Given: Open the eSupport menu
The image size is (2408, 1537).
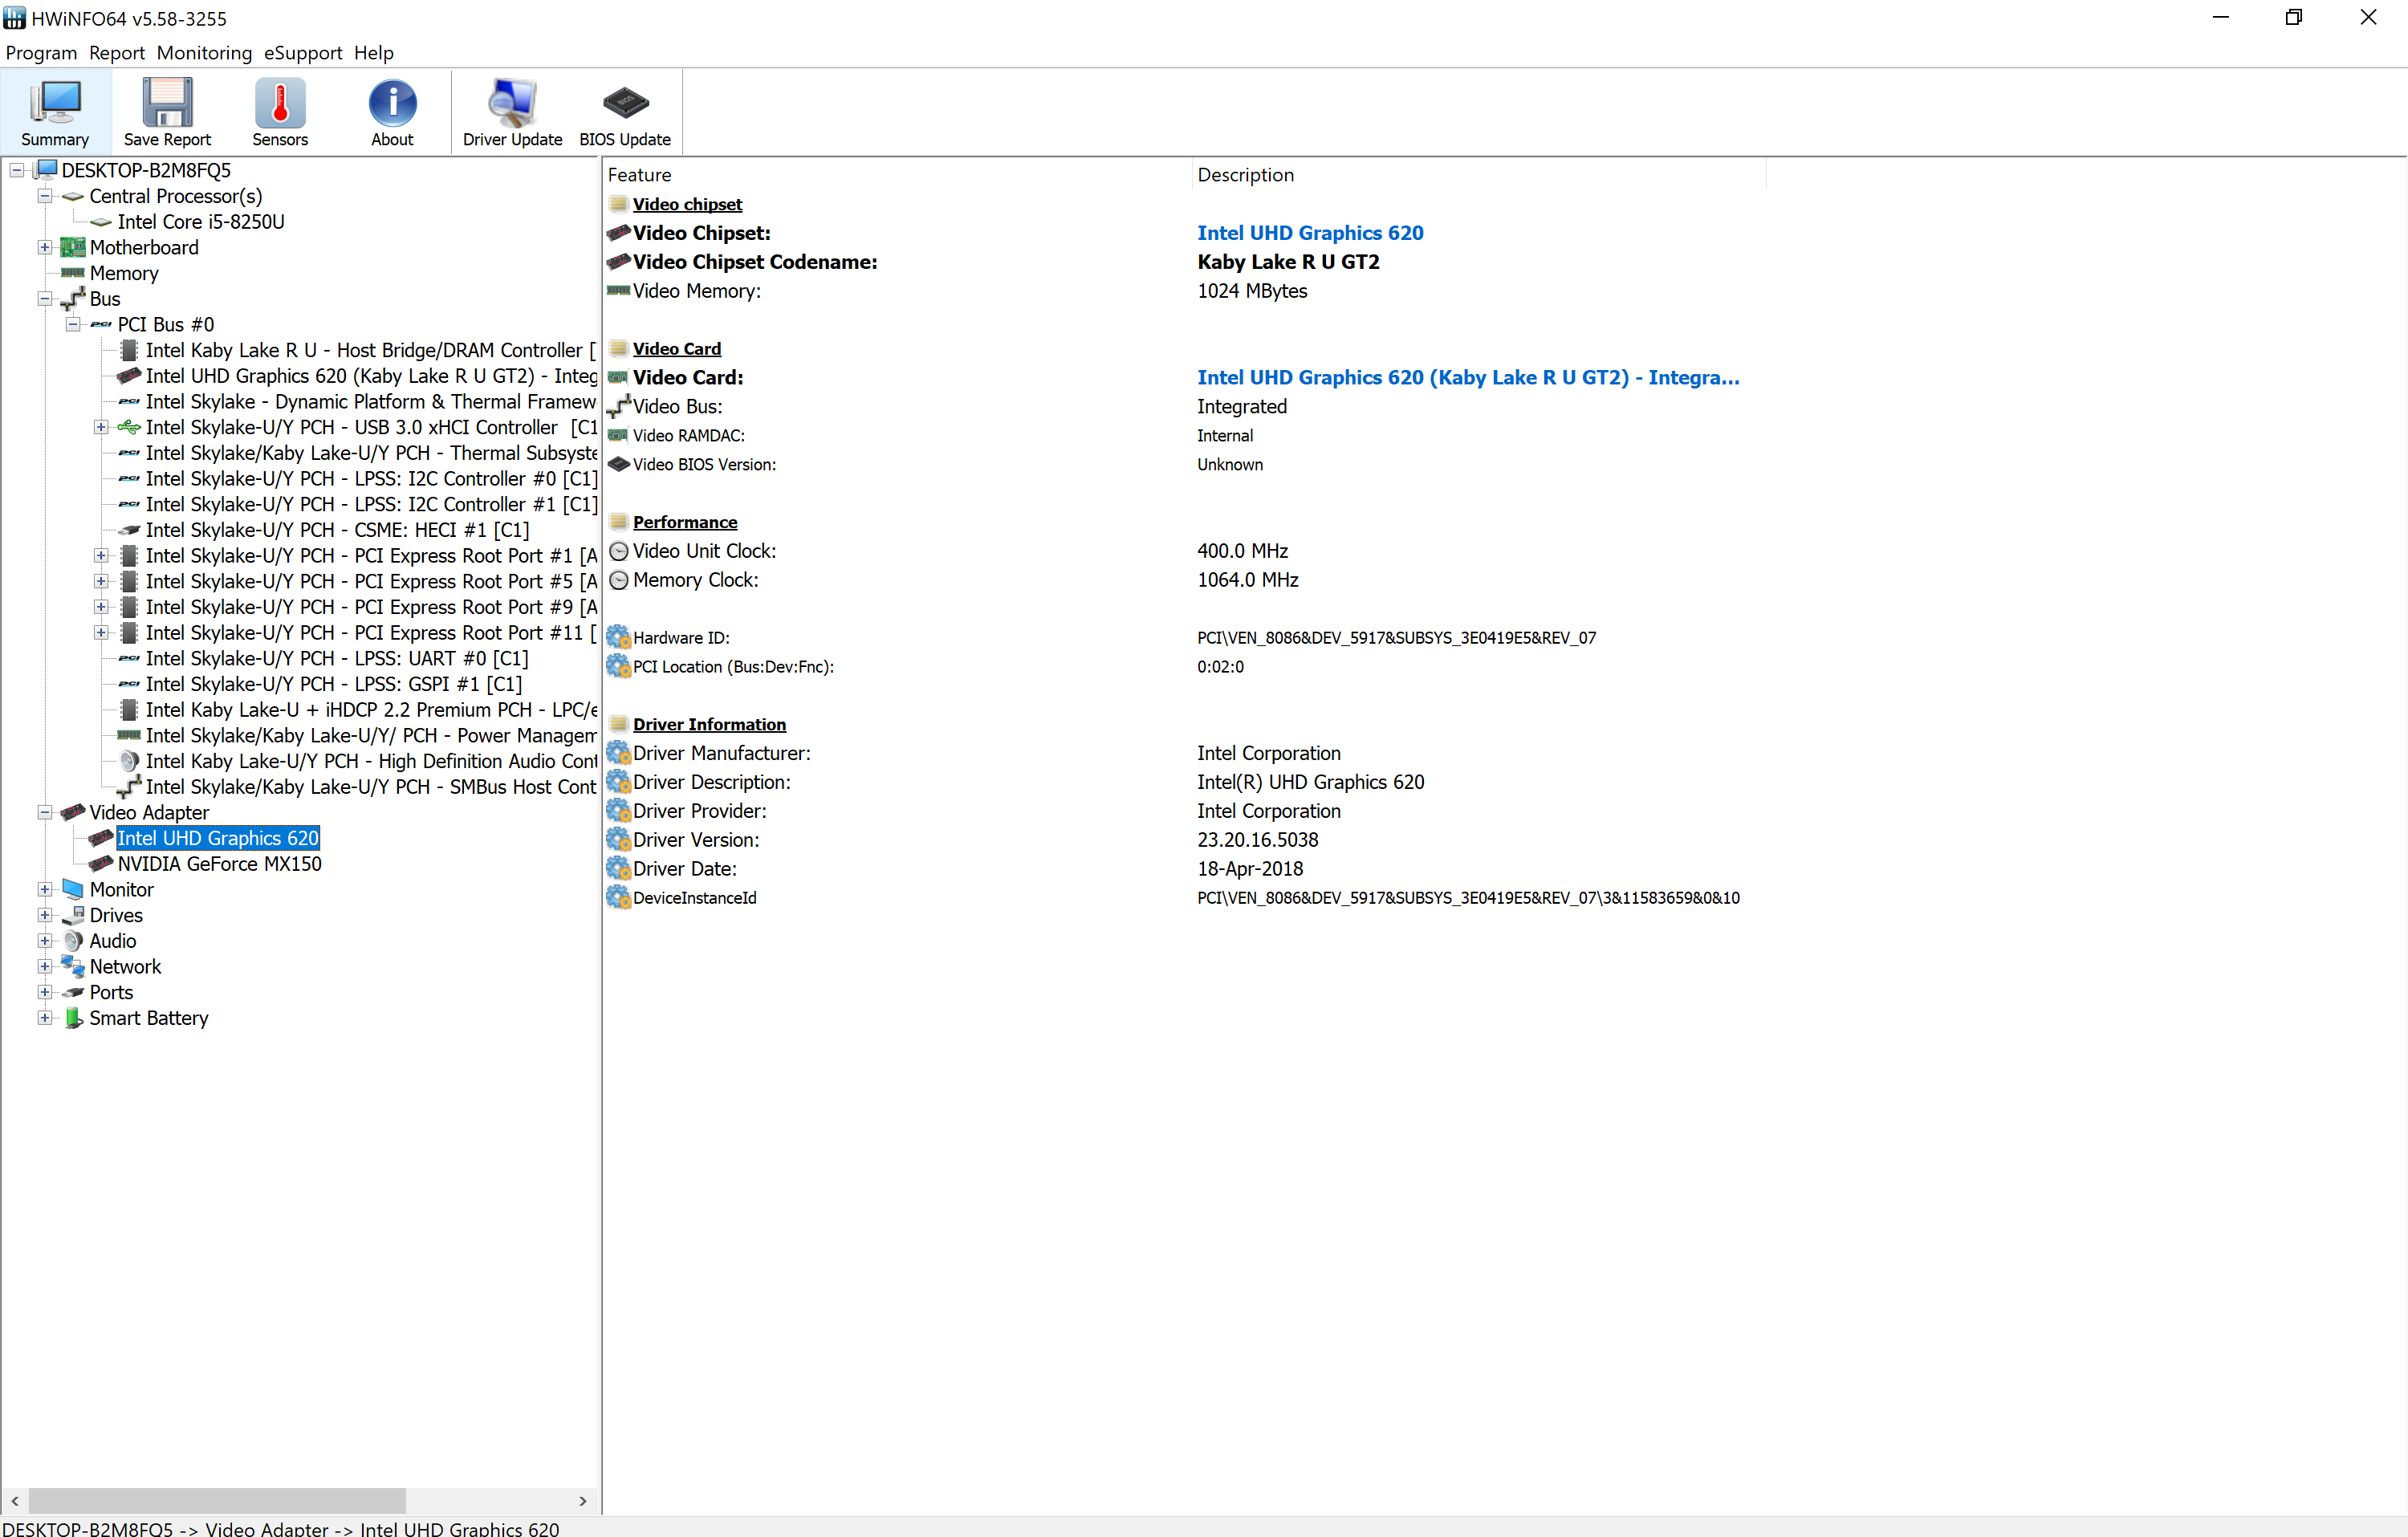Looking at the screenshot, I should (302, 52).
